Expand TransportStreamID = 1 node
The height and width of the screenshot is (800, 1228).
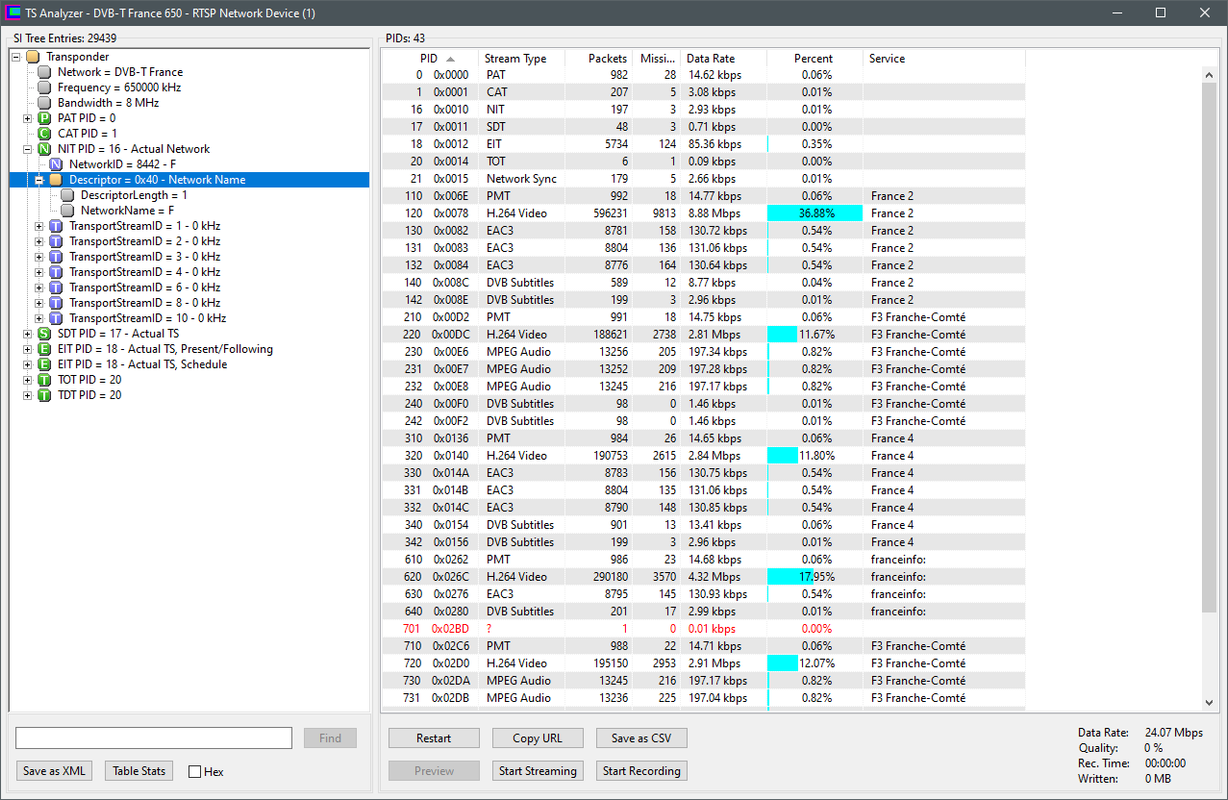click(40, 226)
